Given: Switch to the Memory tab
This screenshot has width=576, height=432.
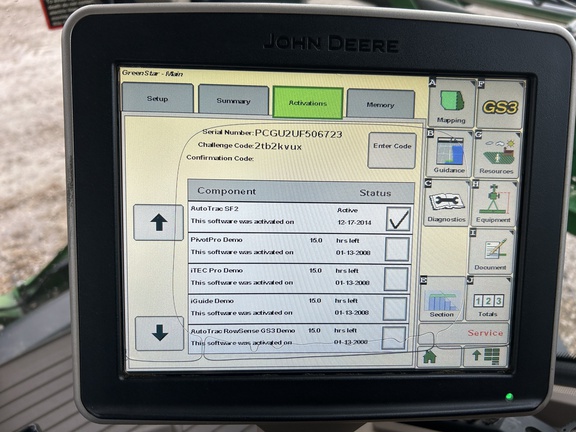Looking at the screenshot, I should tap(381, 104).
